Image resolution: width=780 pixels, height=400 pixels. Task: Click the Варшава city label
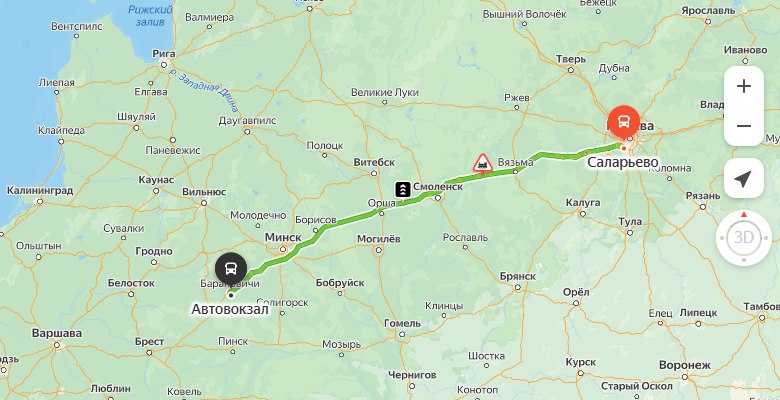tap(57, 333)
